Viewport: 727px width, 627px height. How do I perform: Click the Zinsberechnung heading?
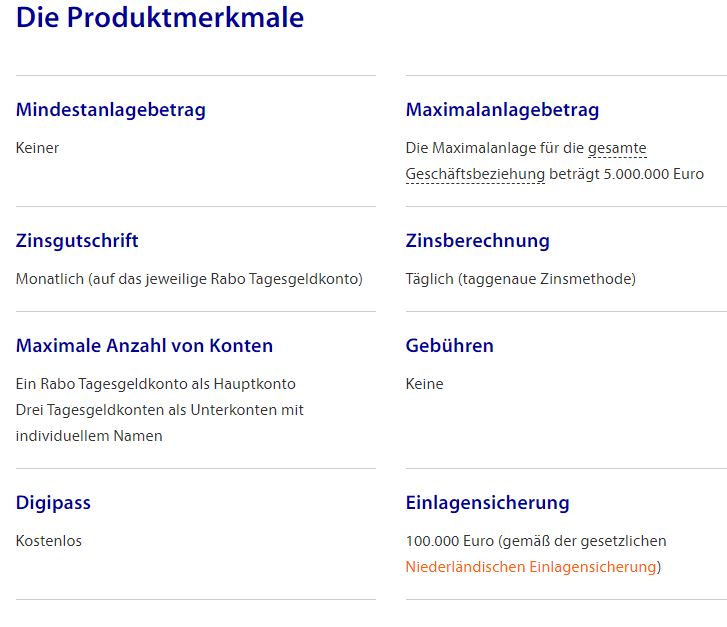pyautogui.click(x=478, y=241)
